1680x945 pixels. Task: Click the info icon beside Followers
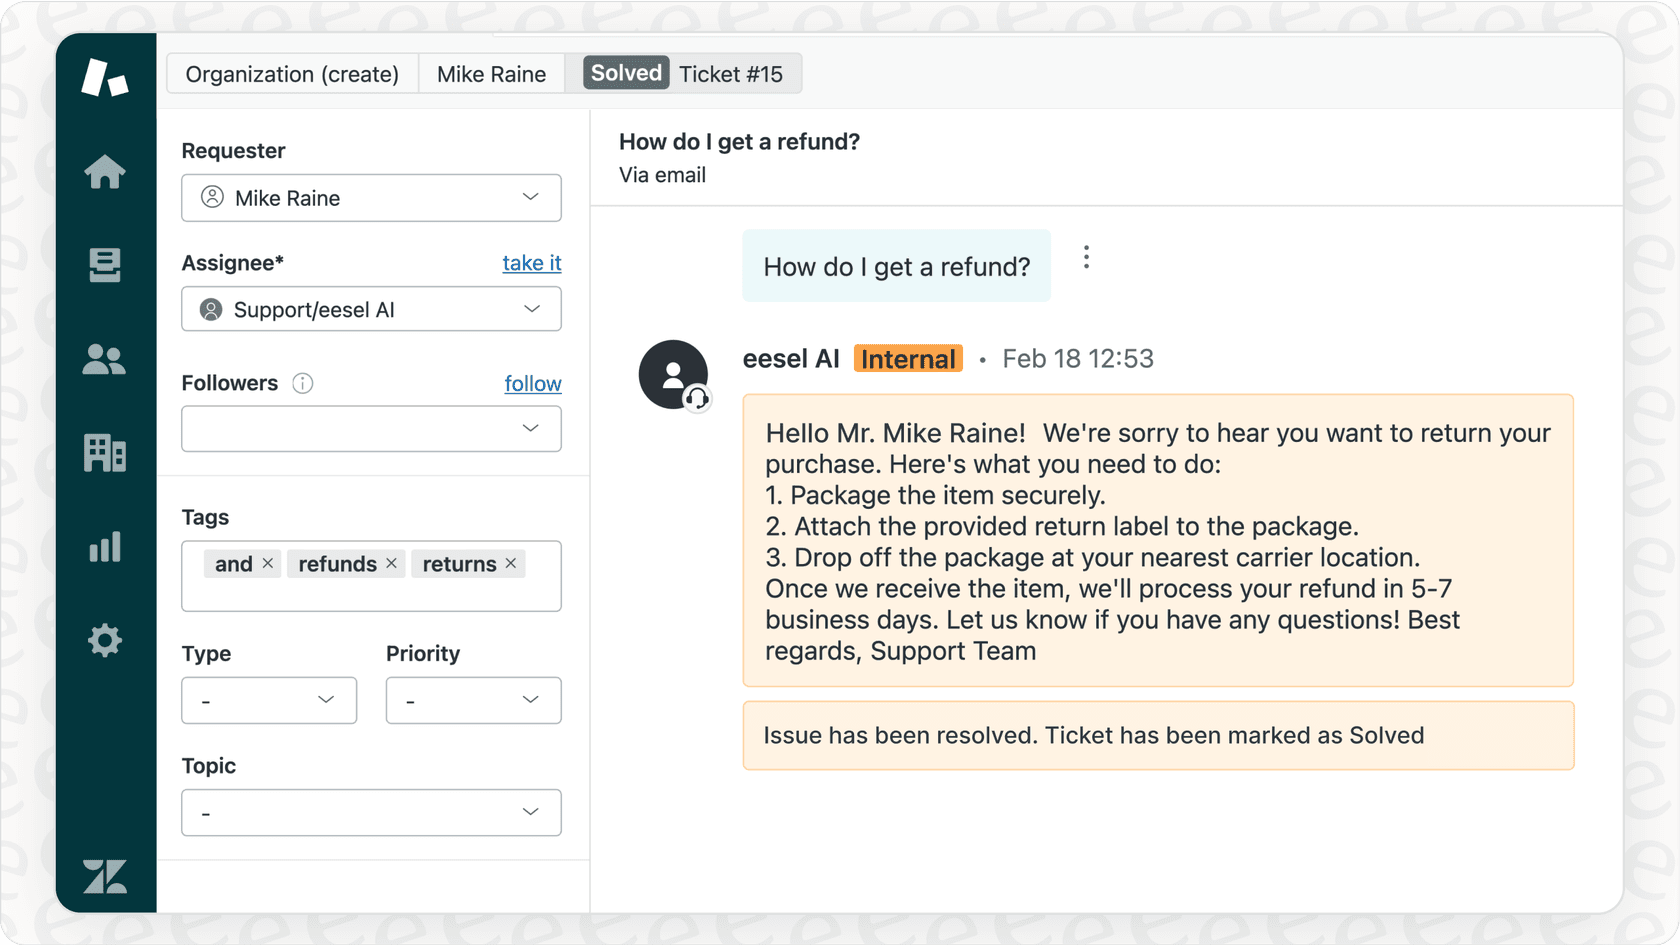coord(302,383)
